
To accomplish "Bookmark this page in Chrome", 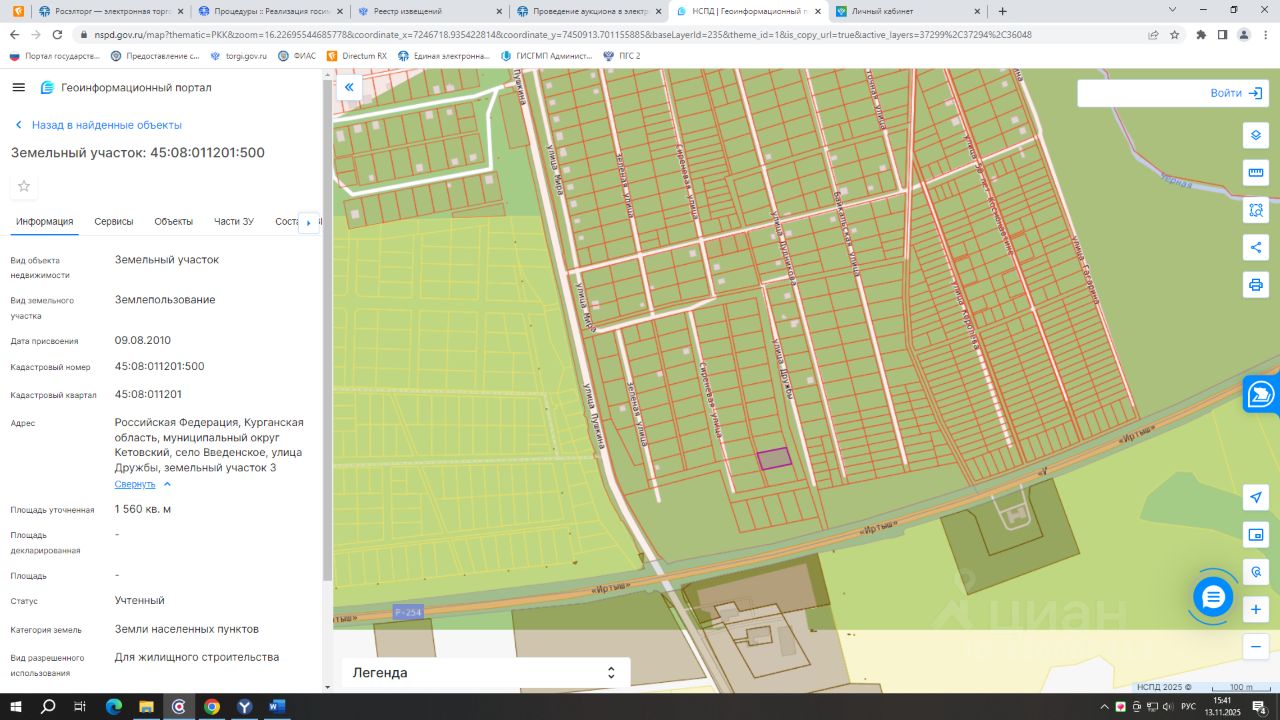I will pos(1175,34).
